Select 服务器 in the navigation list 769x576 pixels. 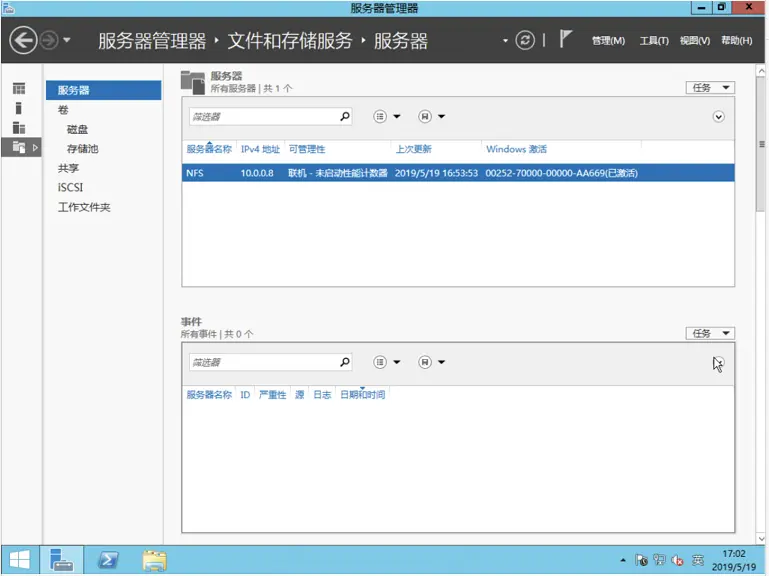pos(103,90)
